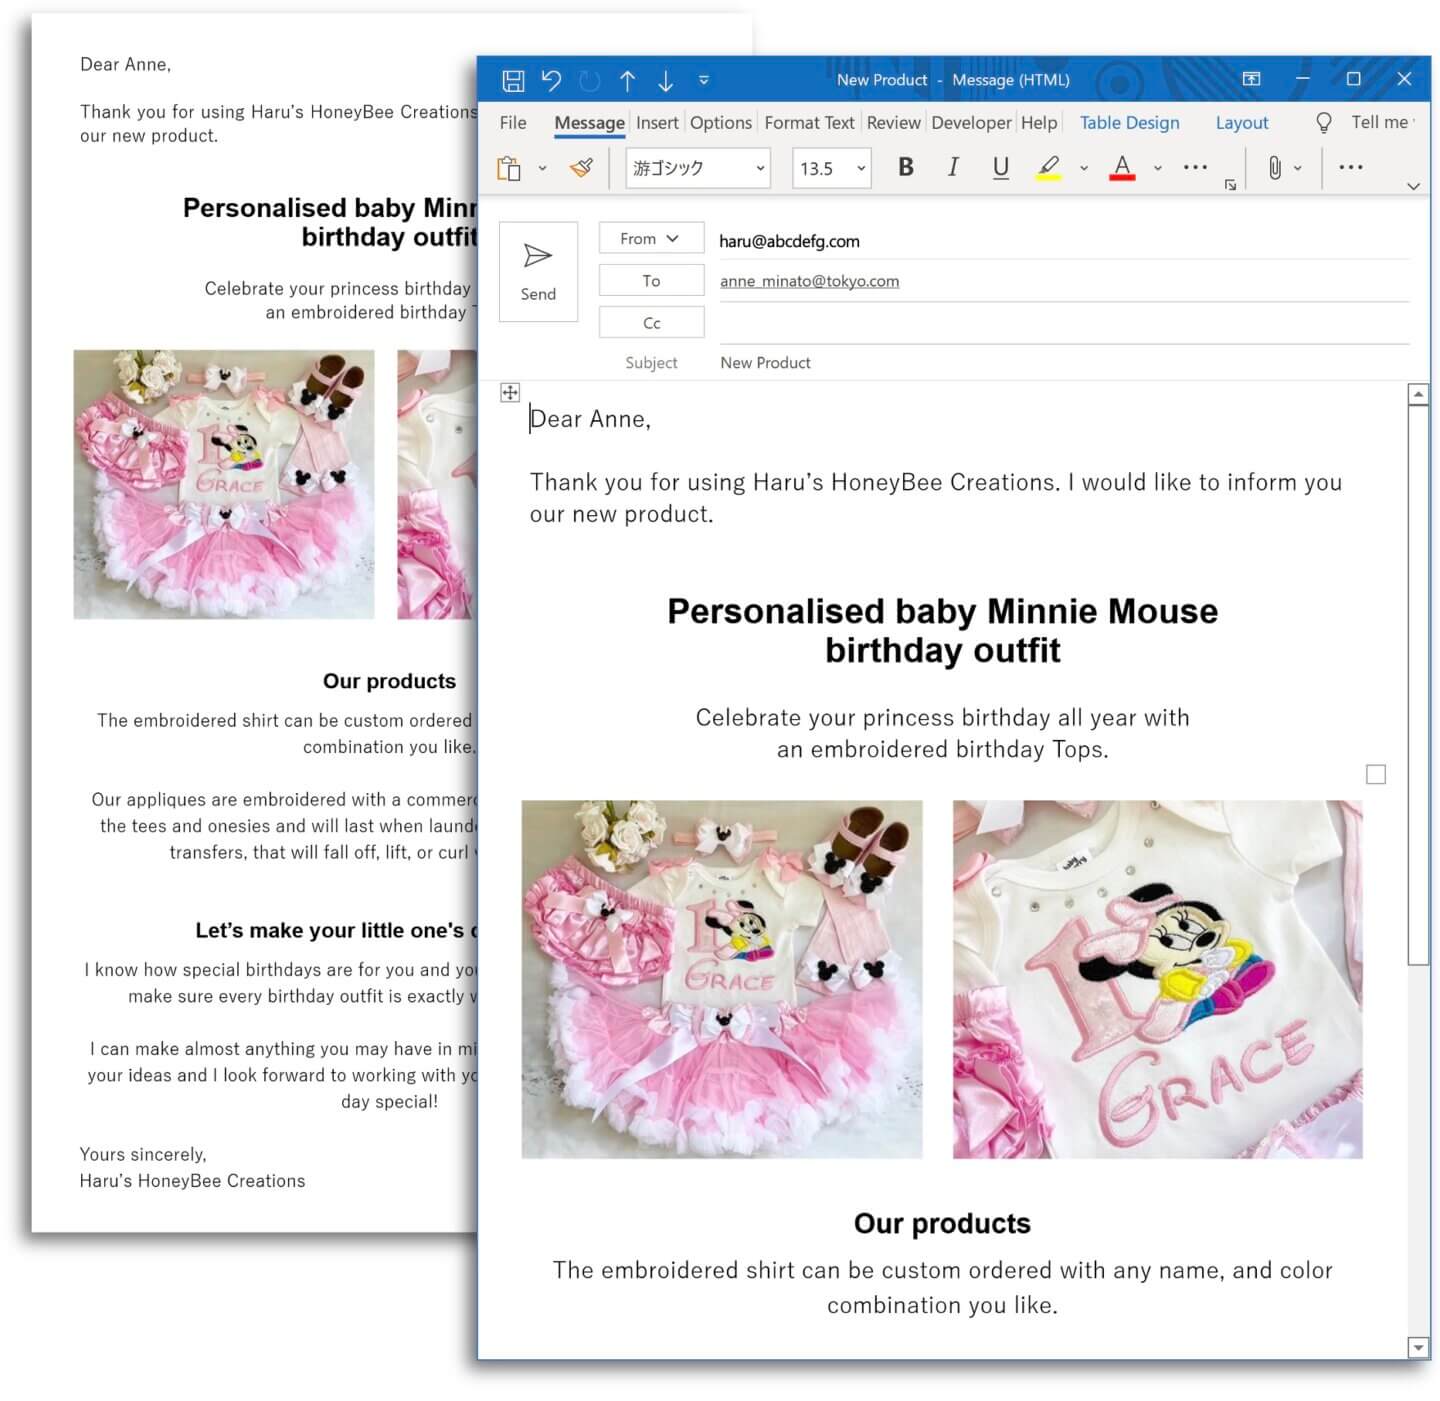Image resolution: width=1440 pixels, height=1401 pixels.
Task: Click the Tell me search box
Action: [x=1381, y=122]
